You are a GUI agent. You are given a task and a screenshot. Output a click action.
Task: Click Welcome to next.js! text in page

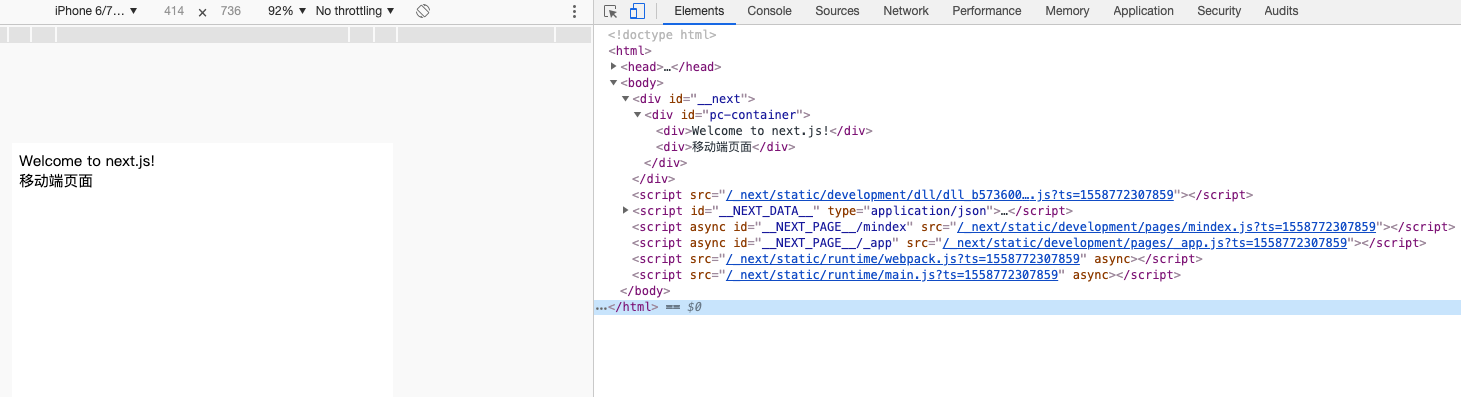click(x=87, y=161)
